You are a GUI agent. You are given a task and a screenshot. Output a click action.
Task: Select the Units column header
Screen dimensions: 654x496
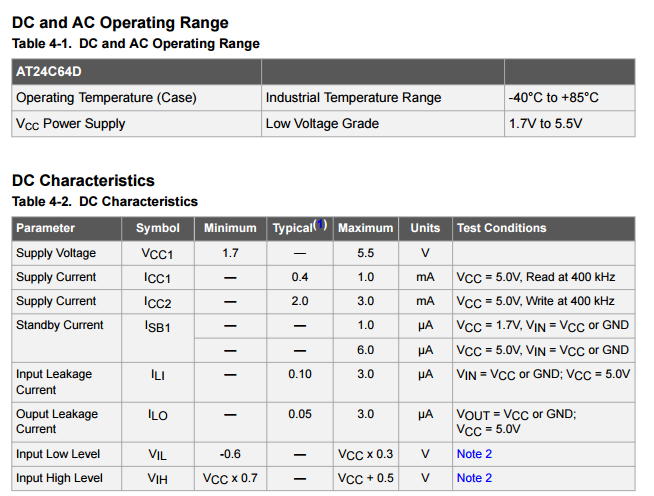click(425, 228)
